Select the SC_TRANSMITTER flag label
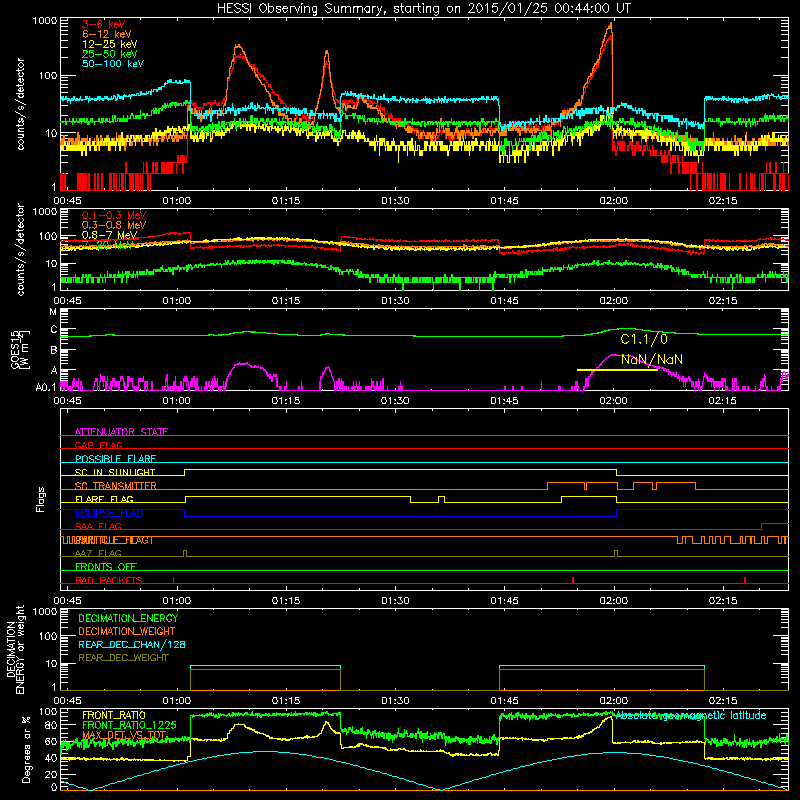This screenshot has width=800, height=800. click(x=116, y=486)
